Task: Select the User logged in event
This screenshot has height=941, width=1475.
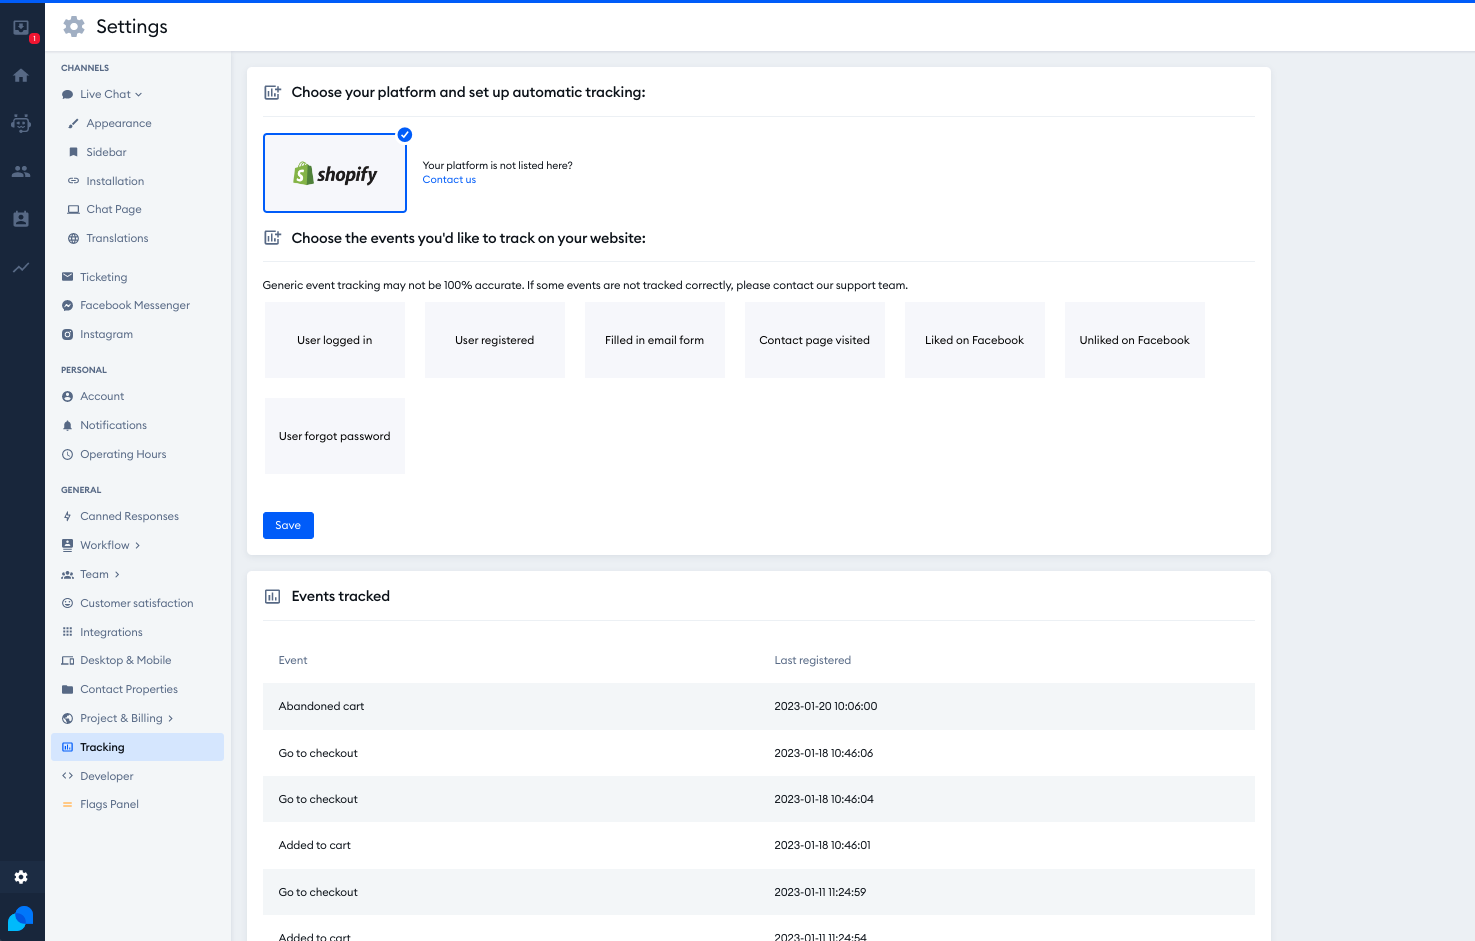Action: click(335, 340)
